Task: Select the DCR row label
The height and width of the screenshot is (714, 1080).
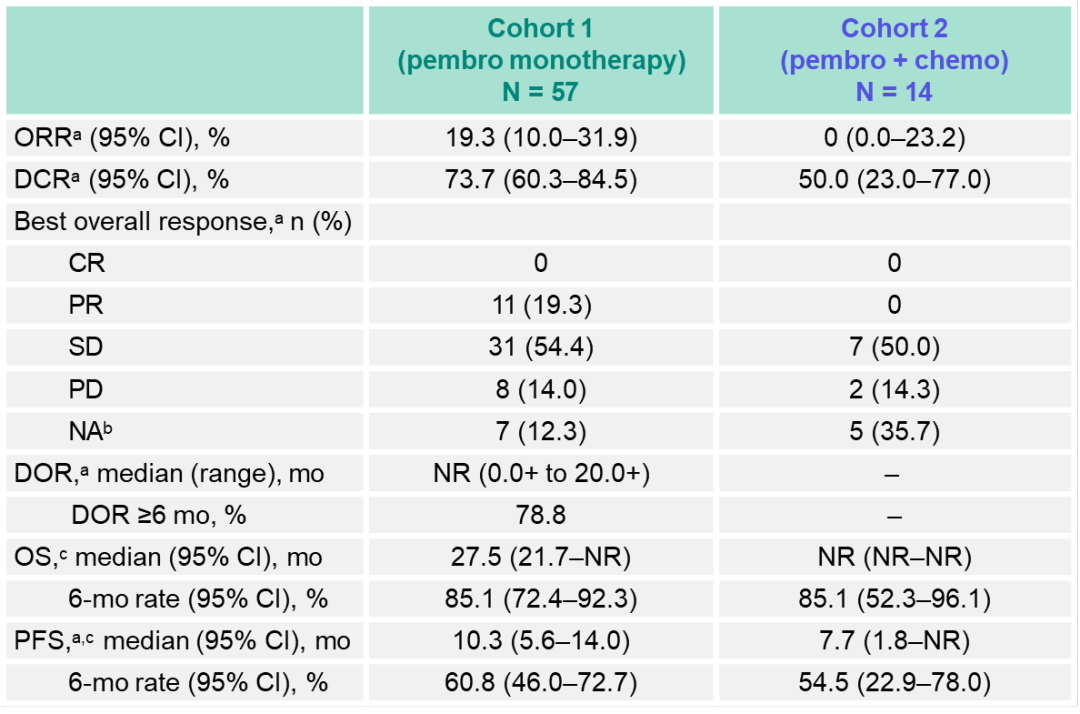Action: (x=121, y=180)
